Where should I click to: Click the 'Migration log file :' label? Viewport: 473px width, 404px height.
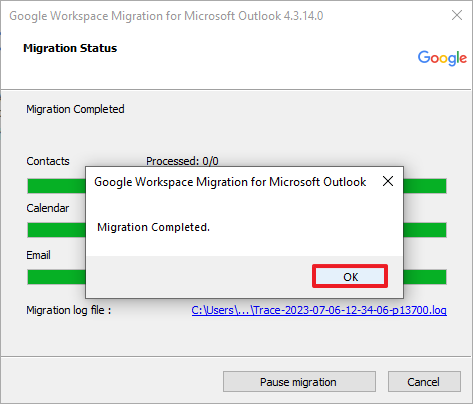(x=69, y=310)
